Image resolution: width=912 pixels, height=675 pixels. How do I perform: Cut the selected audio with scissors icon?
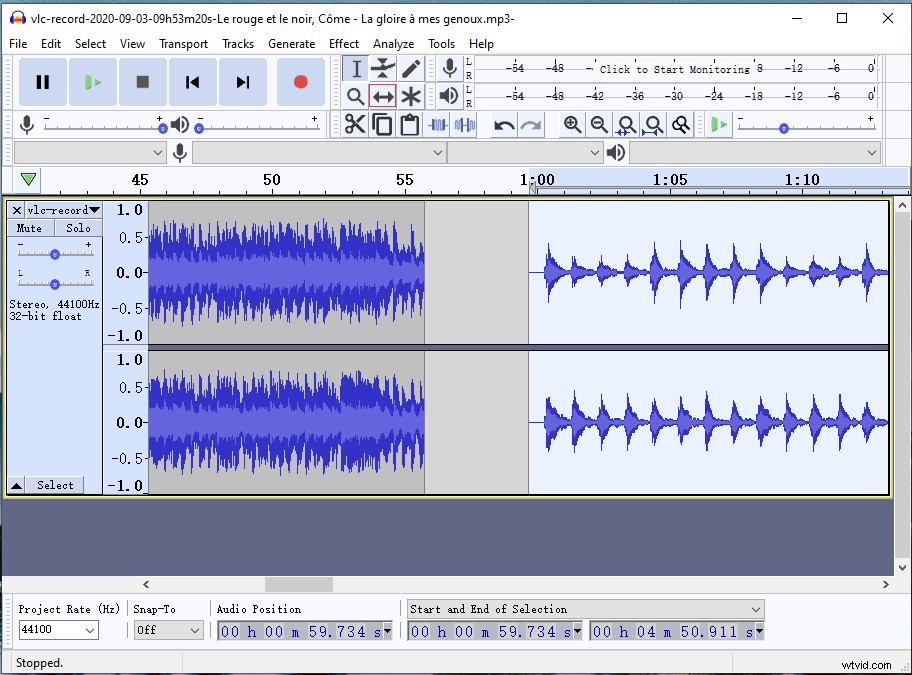click(x=353, y=124)
